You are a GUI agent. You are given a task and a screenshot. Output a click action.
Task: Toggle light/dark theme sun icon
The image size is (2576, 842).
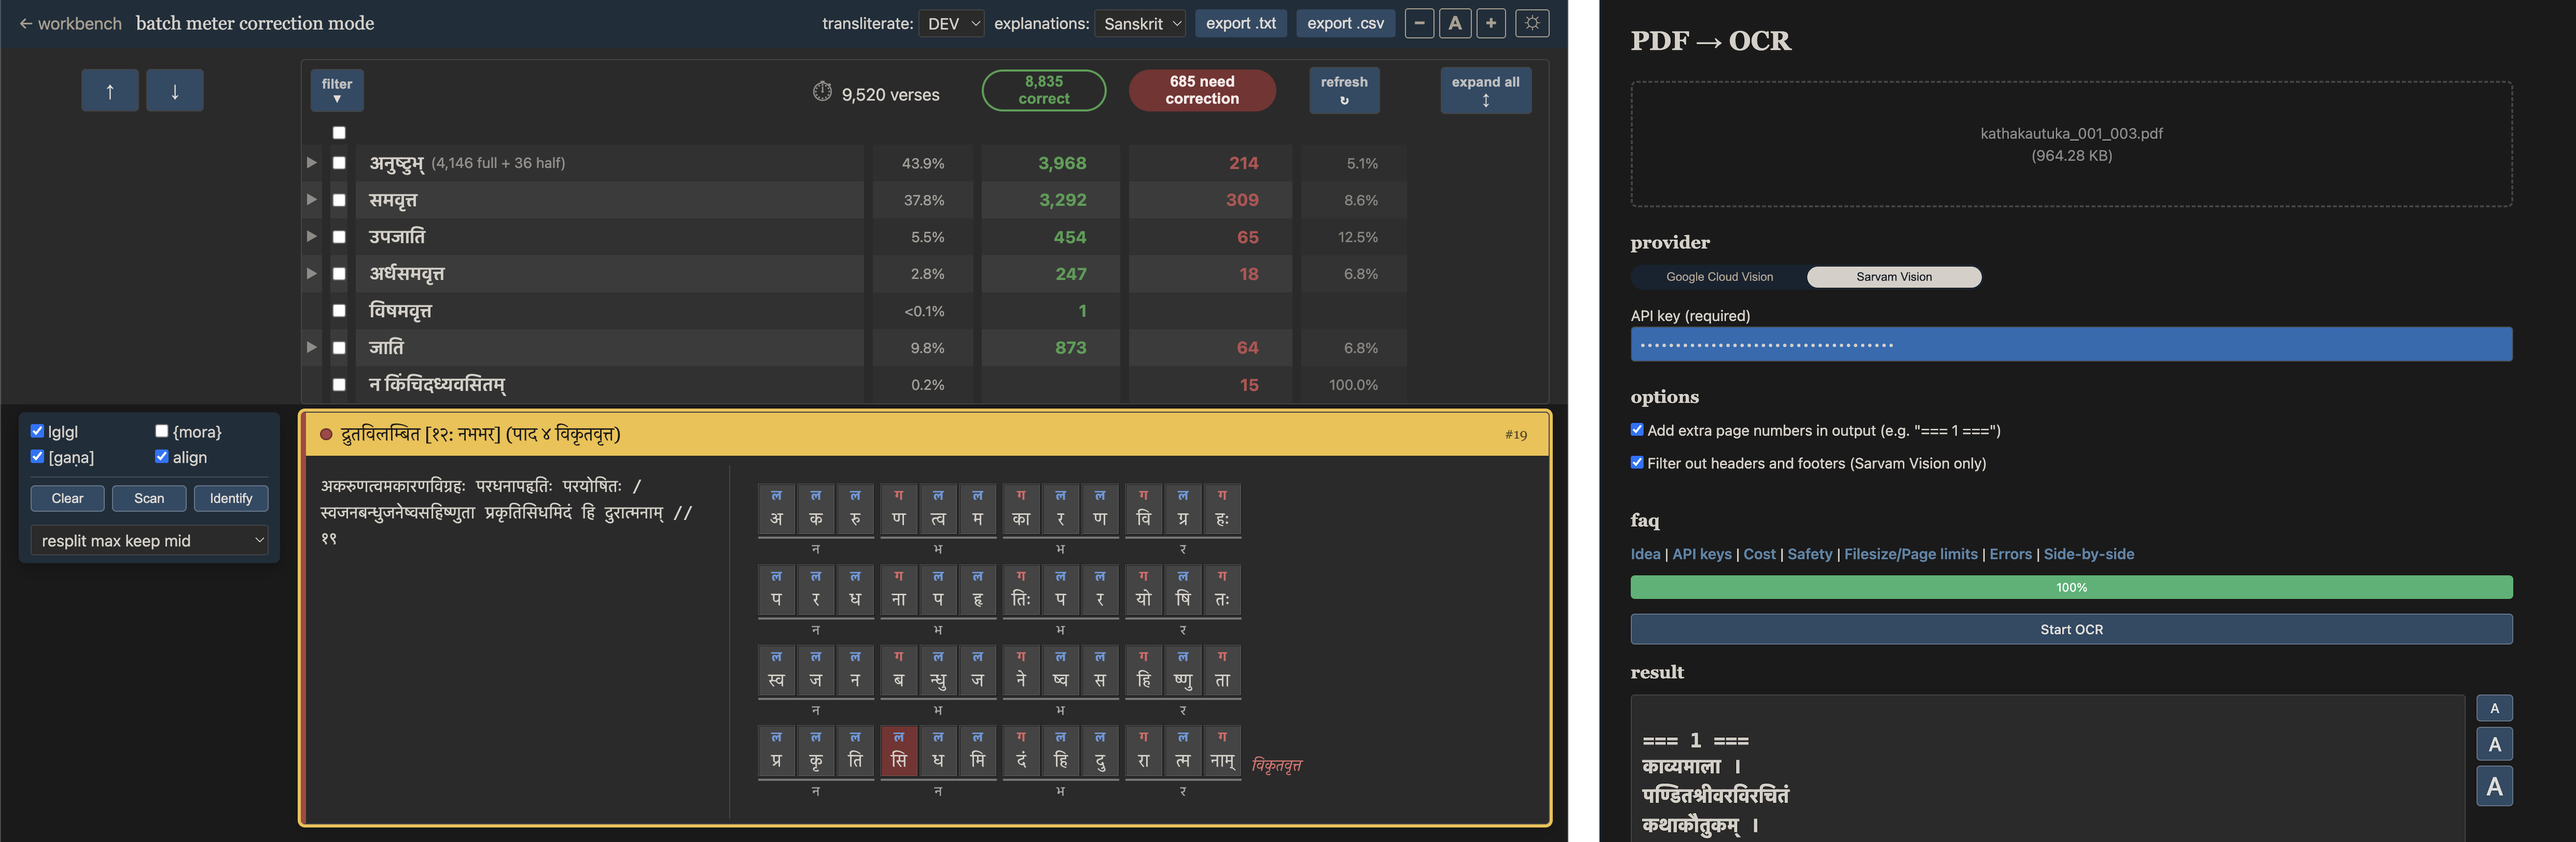[1532, 23]
